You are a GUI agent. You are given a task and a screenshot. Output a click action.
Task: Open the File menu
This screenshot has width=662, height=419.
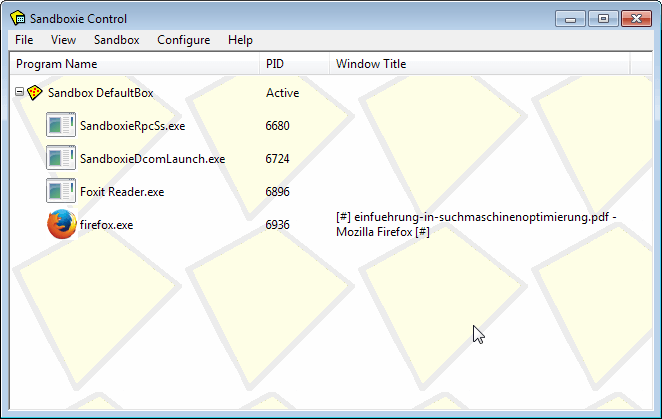pyautogui.click(x=24, y=40)
